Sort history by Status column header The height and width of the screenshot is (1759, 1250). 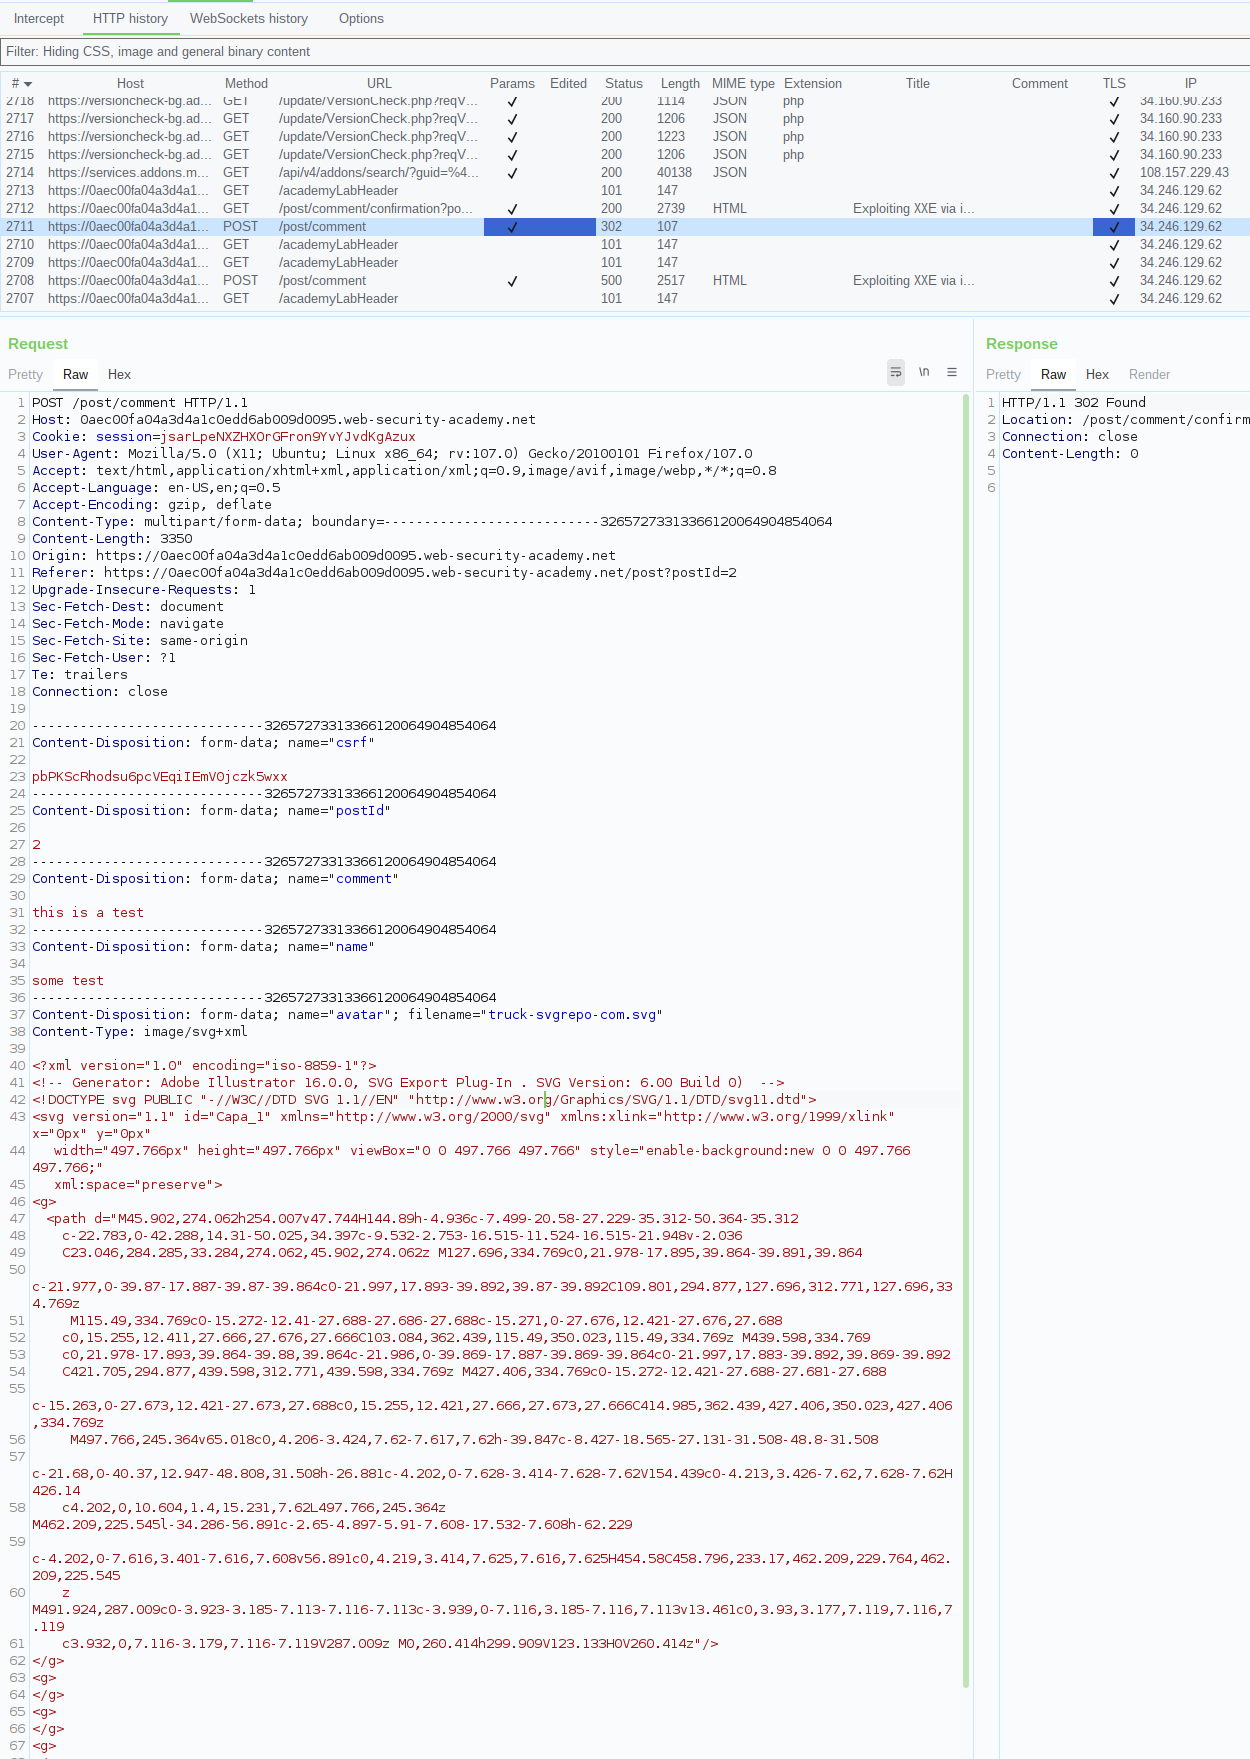pos(623,84)
